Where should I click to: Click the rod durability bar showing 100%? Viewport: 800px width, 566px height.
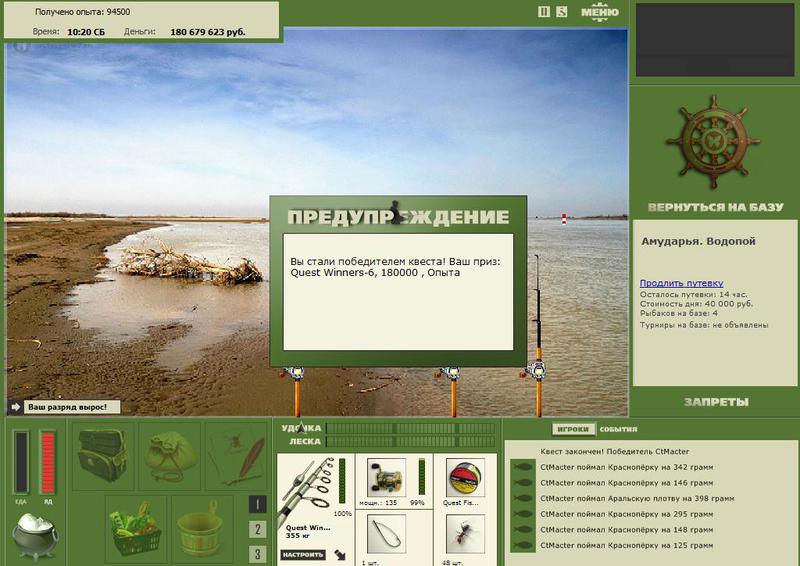click(342, 480)
